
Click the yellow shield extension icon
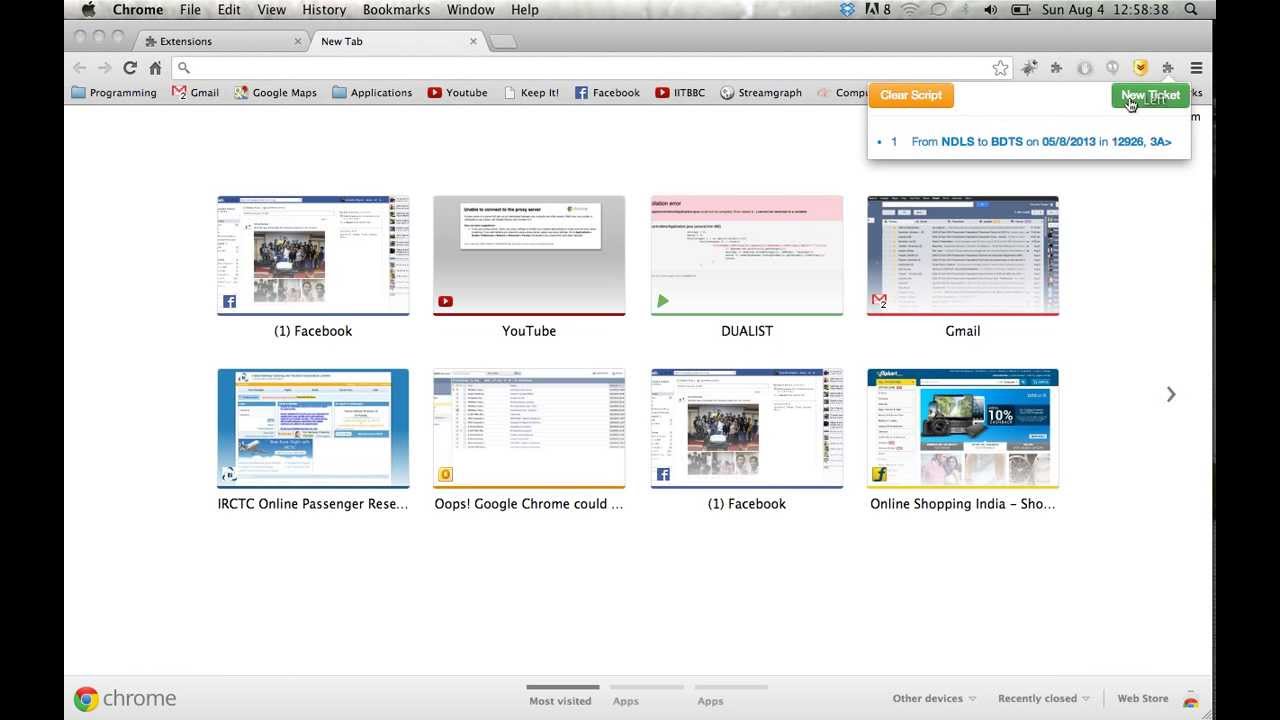[x=1140, y=68]
